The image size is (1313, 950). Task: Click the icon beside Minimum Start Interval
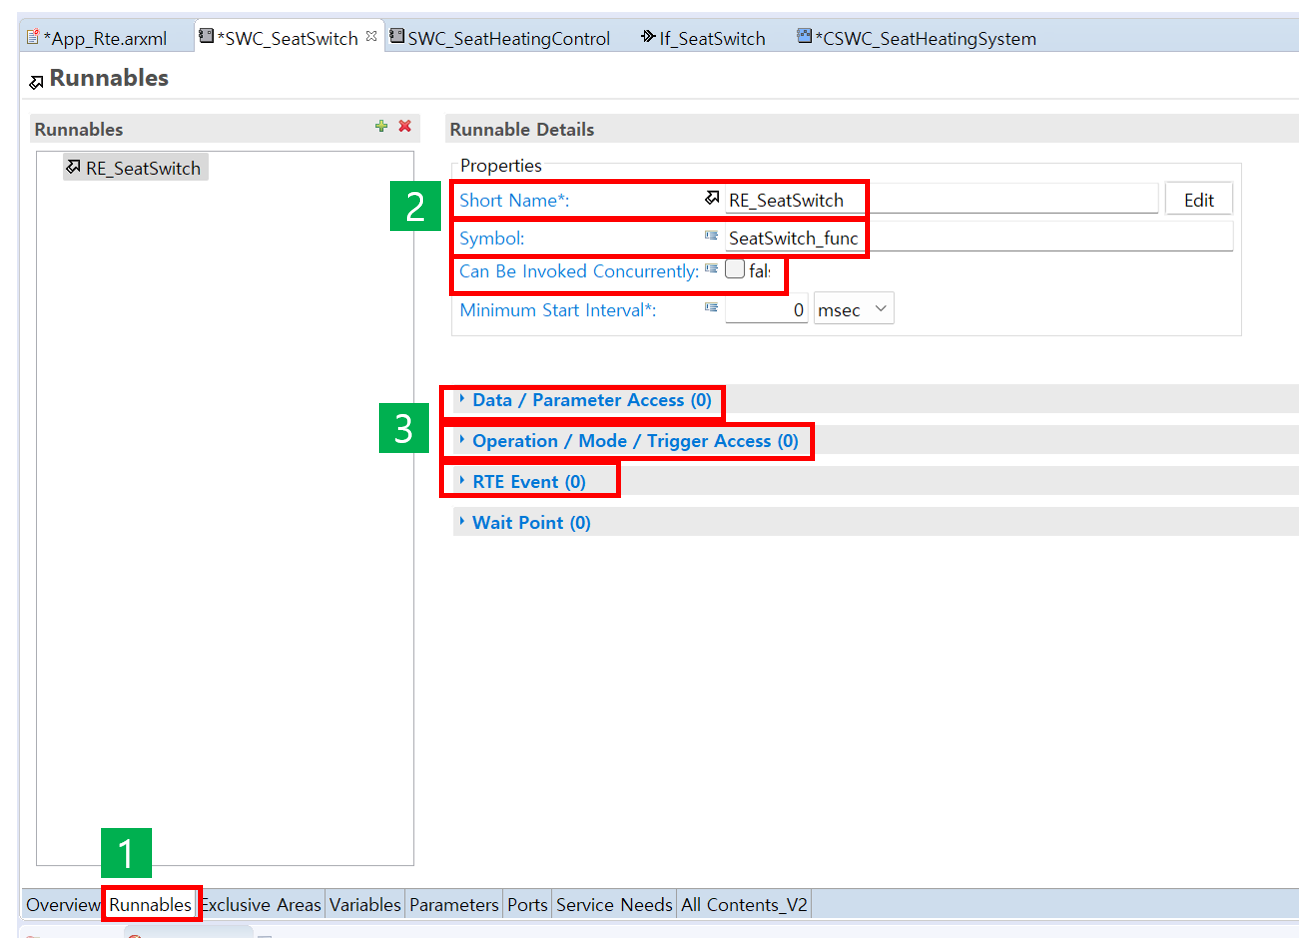(x=711, y=308)
